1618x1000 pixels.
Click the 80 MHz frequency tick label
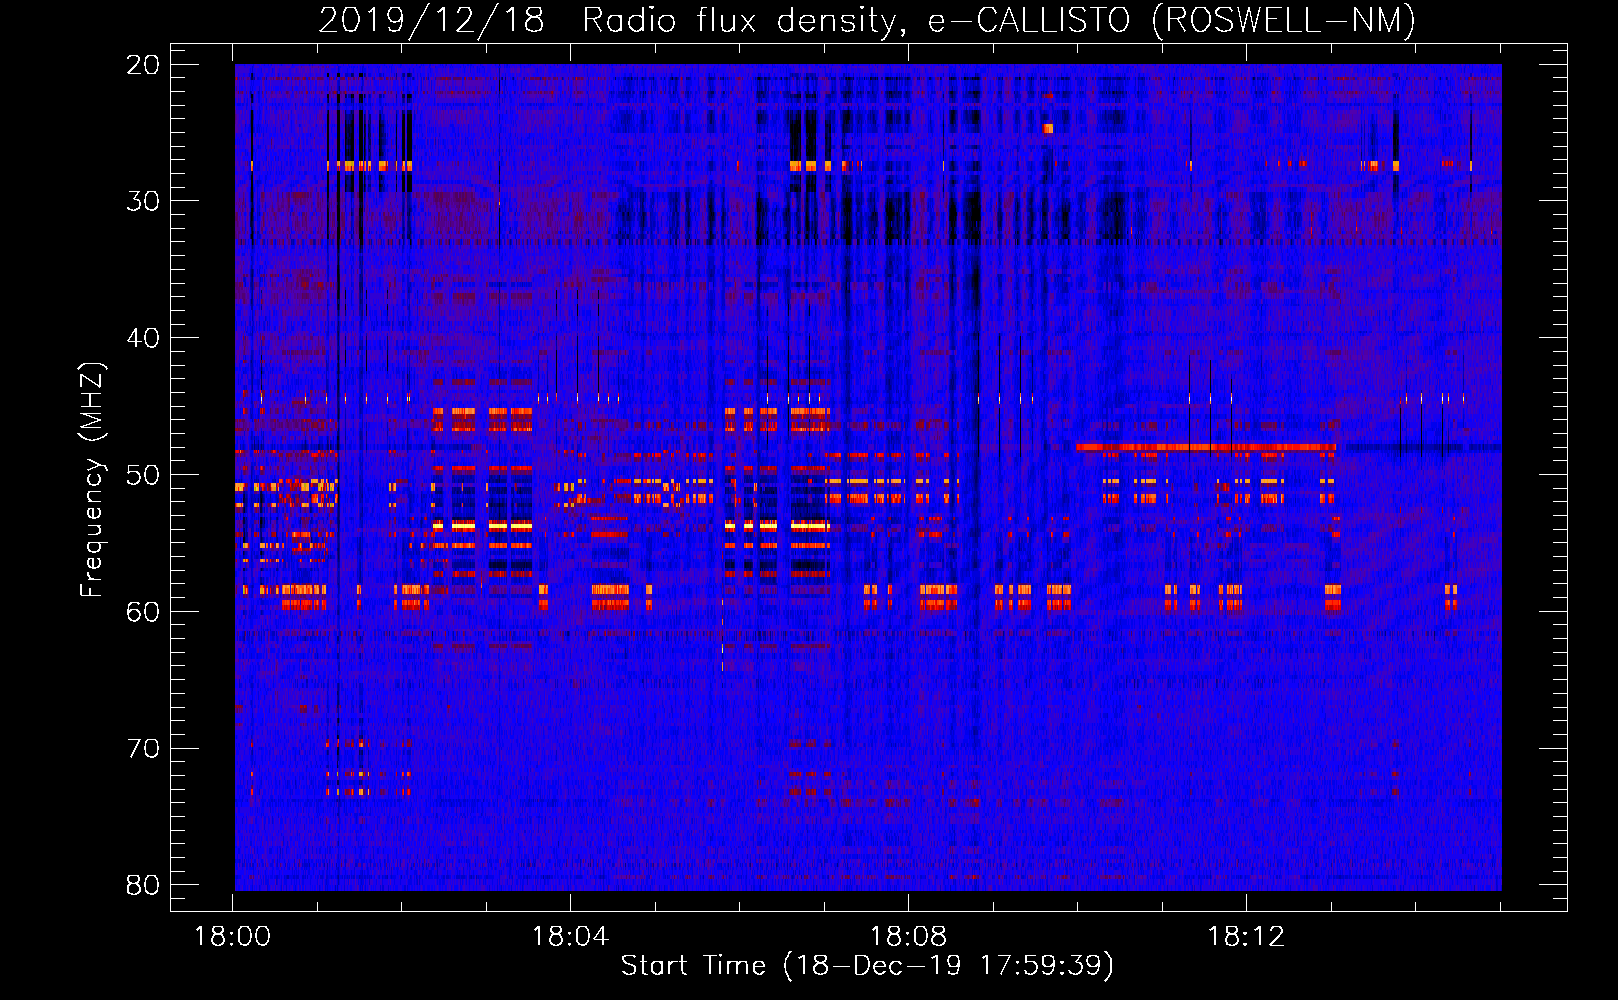(144, 885)
